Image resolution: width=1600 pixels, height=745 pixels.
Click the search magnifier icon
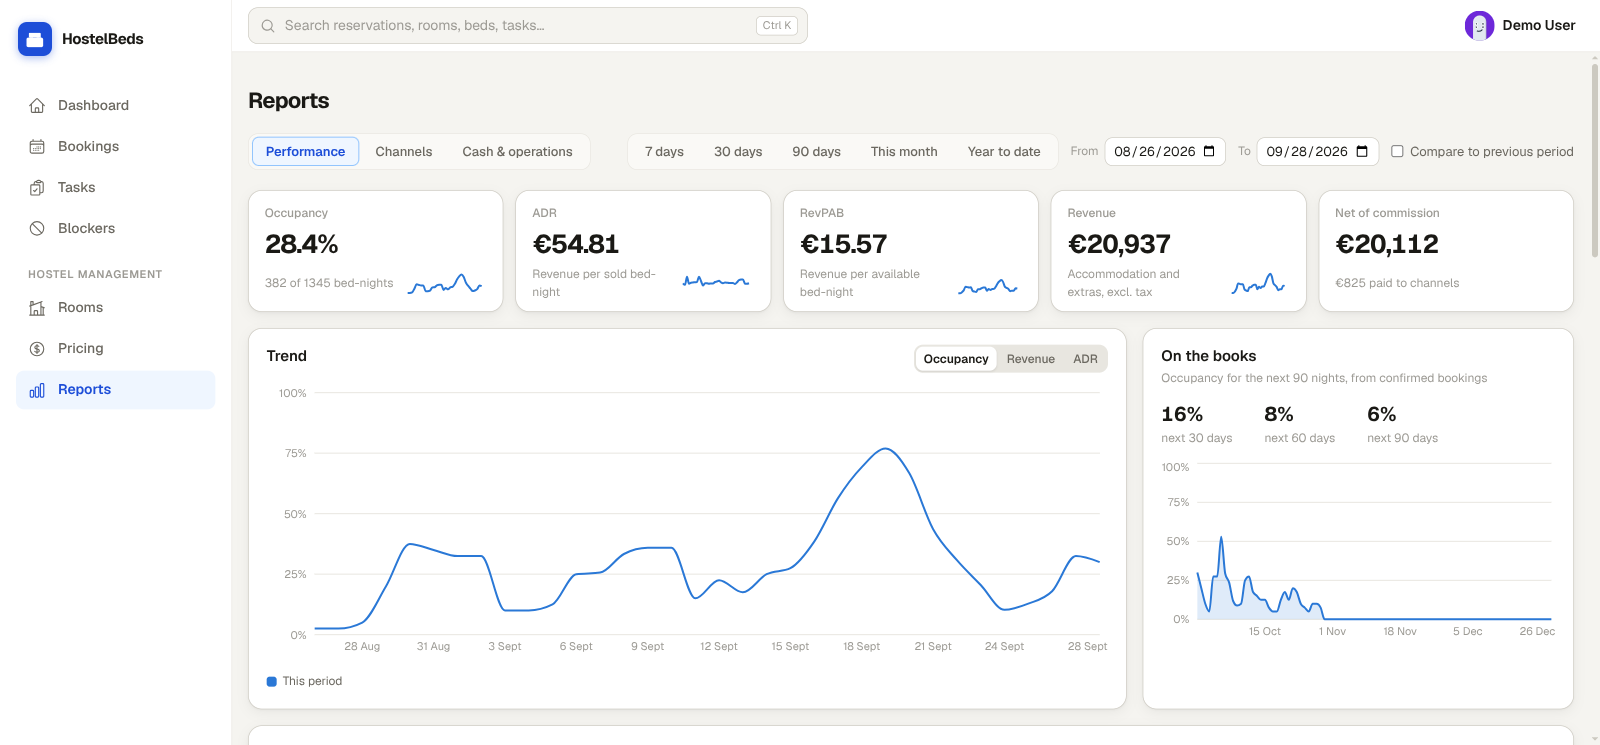coord(268,26)
